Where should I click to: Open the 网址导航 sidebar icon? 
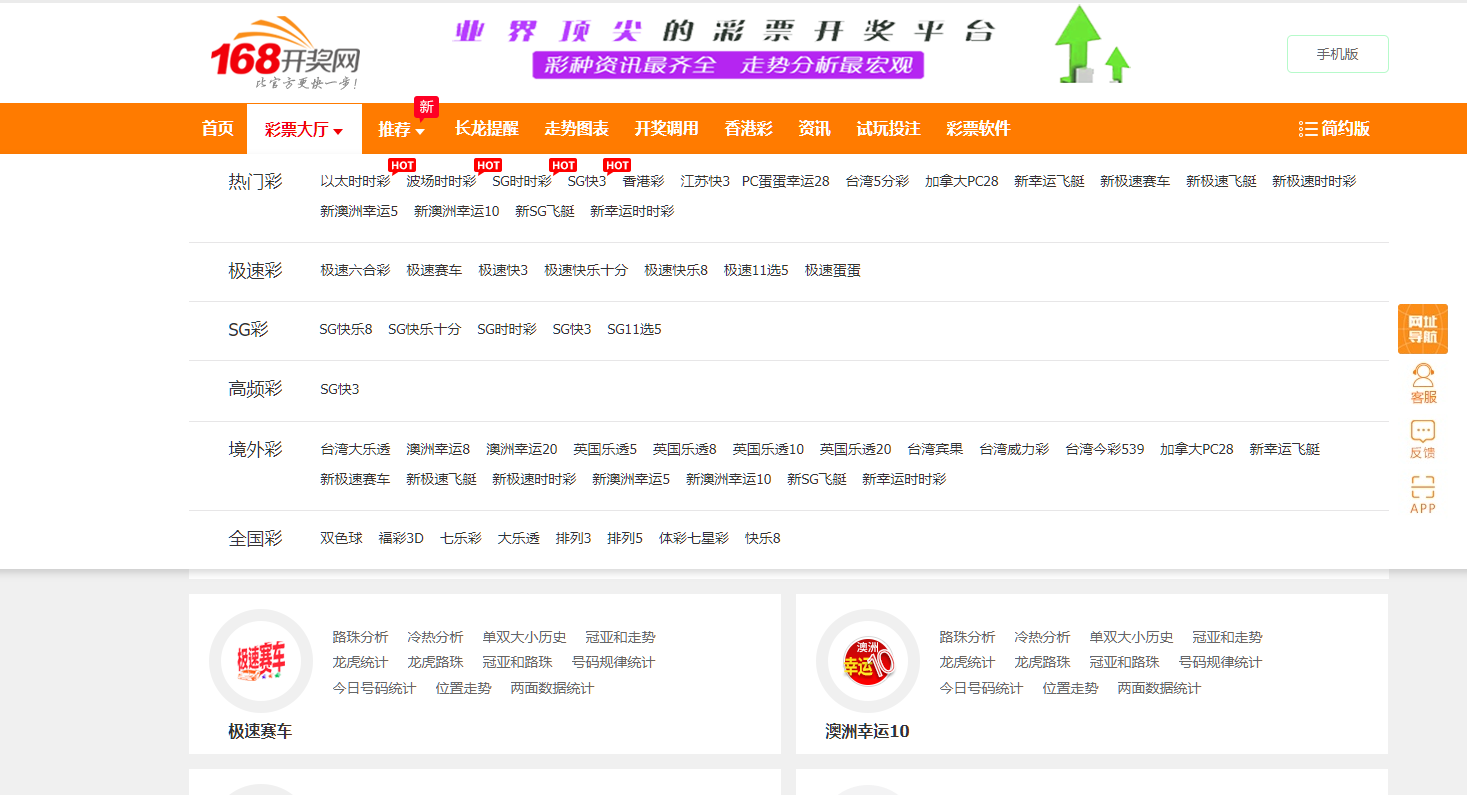[x=1421, y=329]
